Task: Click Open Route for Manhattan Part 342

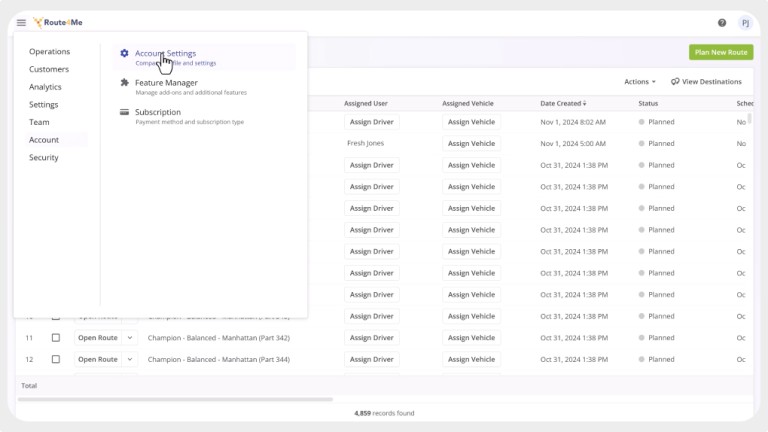Action: (x=98, y=337)
